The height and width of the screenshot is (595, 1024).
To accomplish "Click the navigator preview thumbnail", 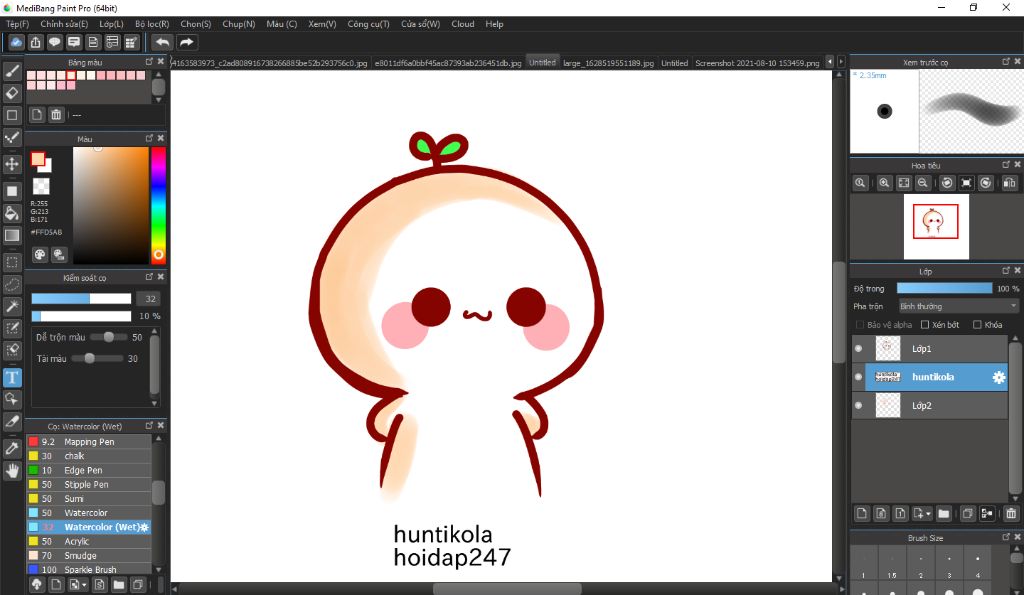I will (936, 226).
